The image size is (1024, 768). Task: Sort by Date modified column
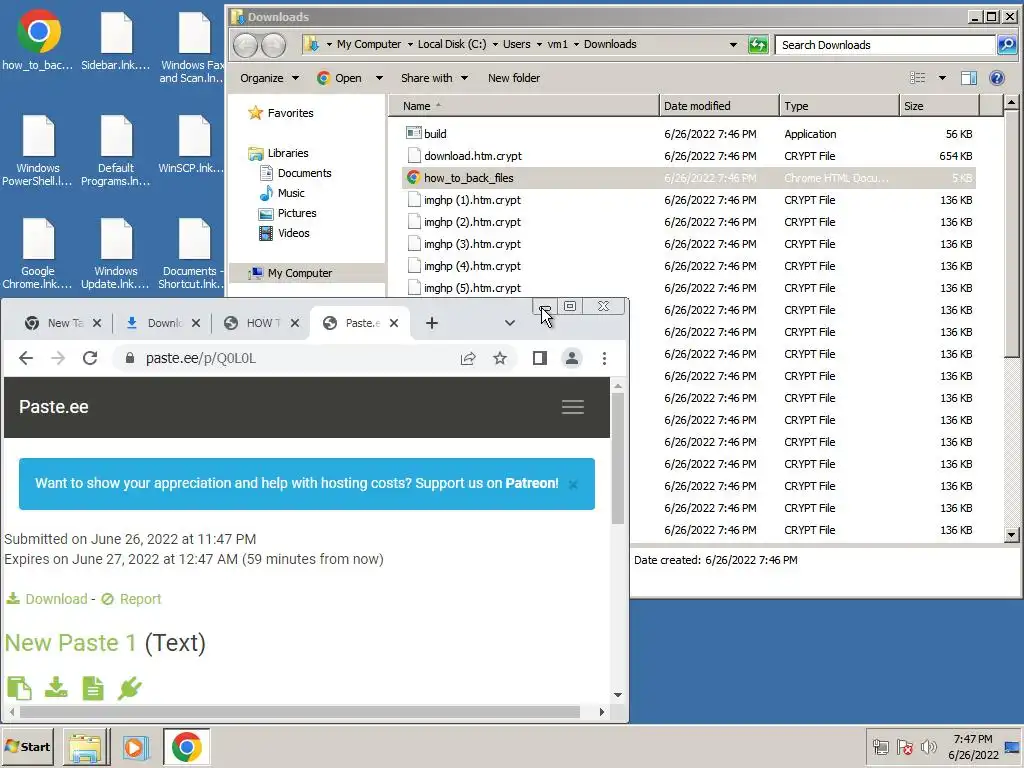coord(719,106)
